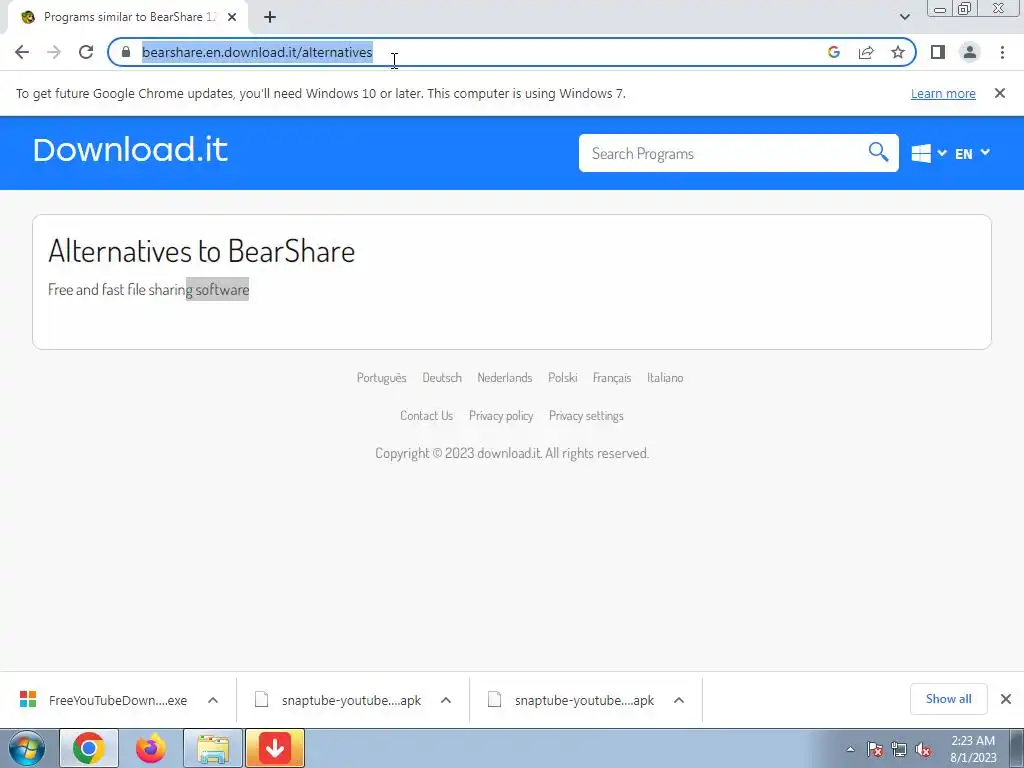The image size is (1024, 768).
Task: Open Action Center flag icon
Action: 875,749
